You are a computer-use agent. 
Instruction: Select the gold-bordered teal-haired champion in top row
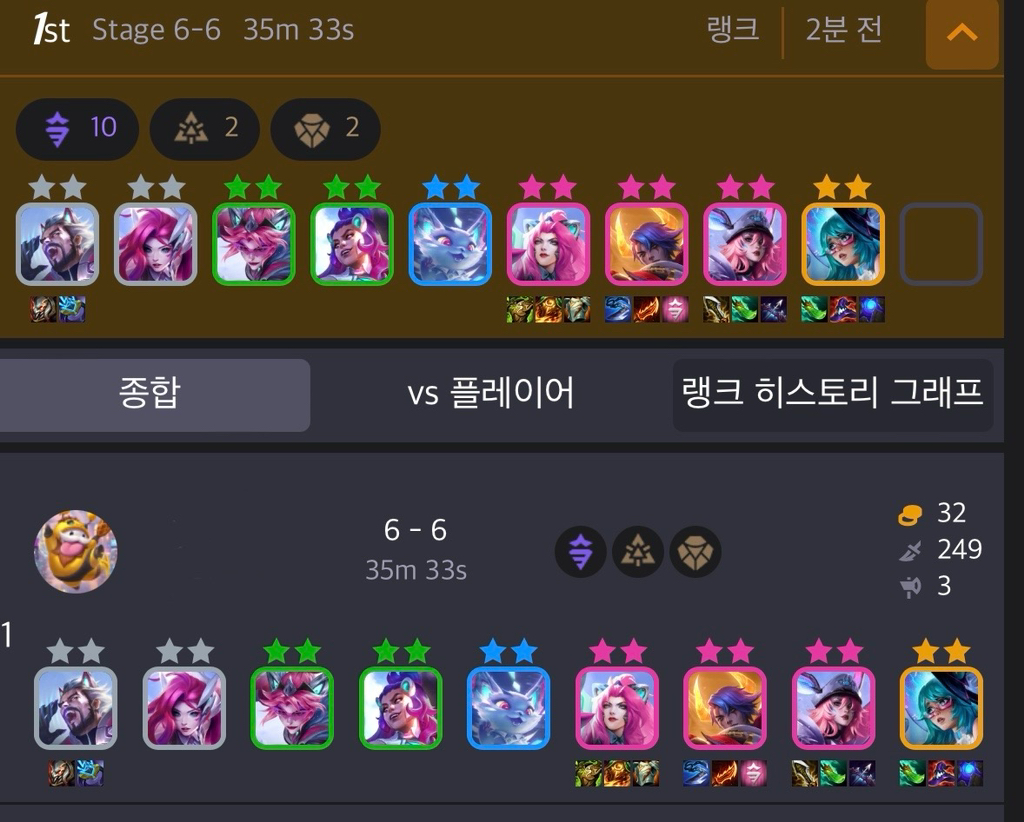click(x=843, y=244)
